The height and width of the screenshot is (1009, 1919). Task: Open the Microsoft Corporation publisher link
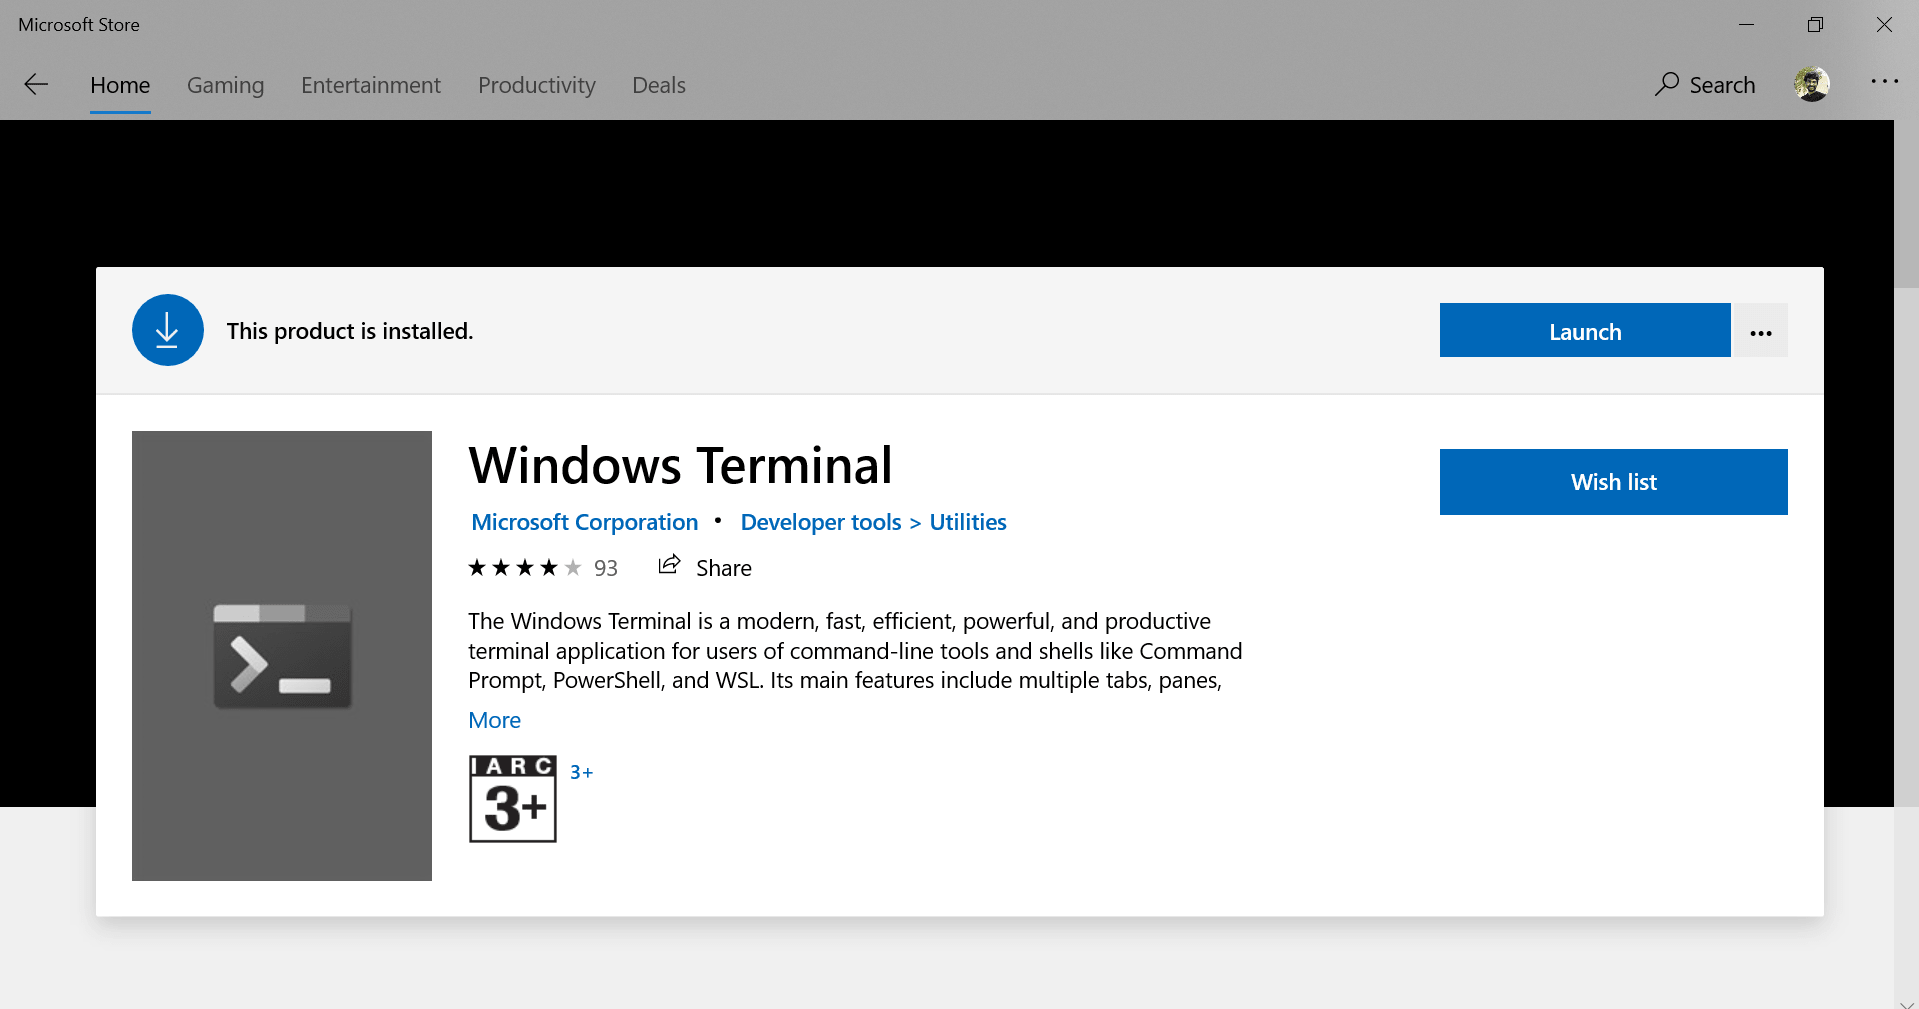click(585, 522)
